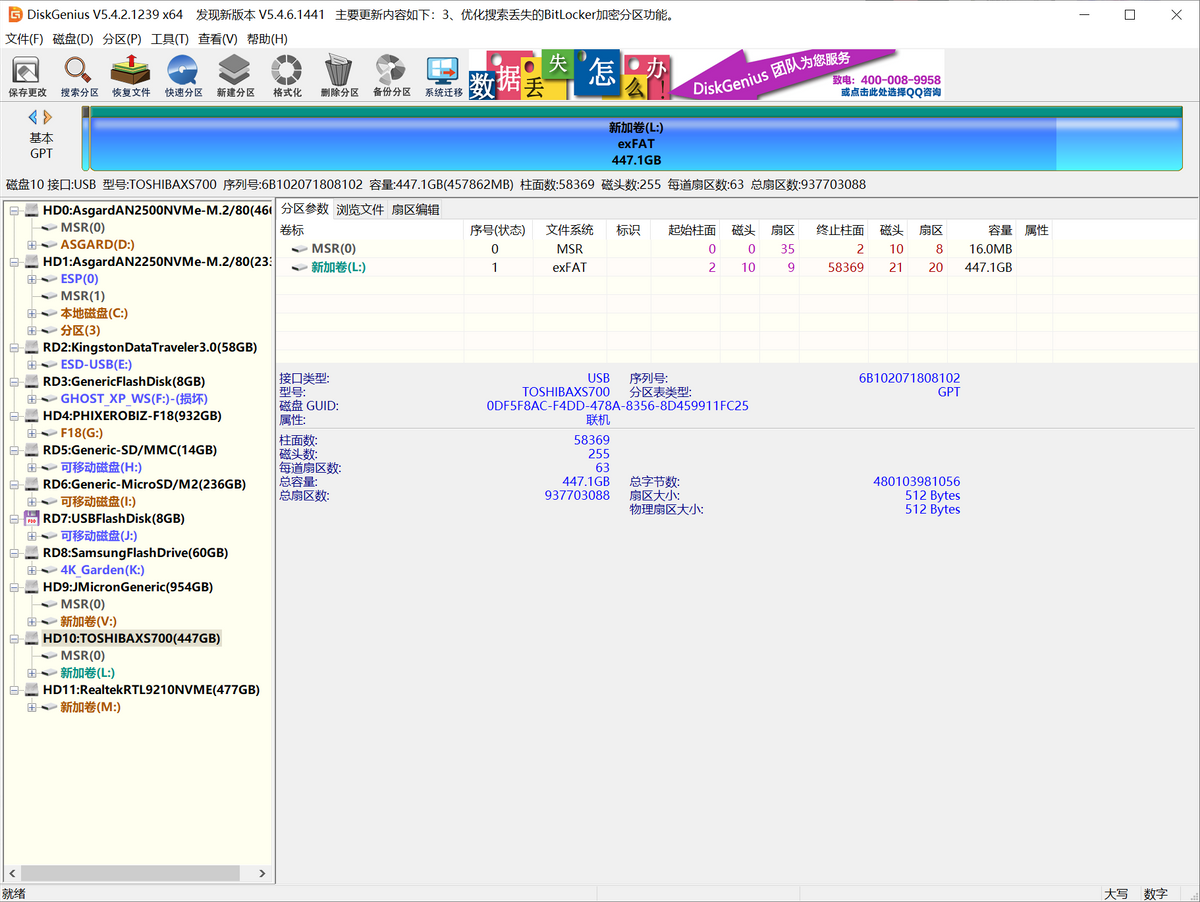This screenshot has height=902, width=1200.
Task: Click the Recover Files (恢复文件) icon
Action: pos(131,77)
